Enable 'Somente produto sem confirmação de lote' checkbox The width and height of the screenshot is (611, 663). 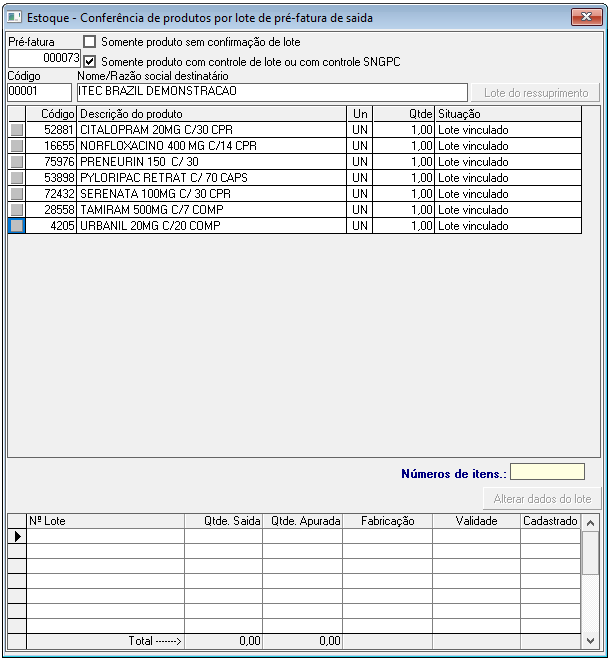(89, 41)
